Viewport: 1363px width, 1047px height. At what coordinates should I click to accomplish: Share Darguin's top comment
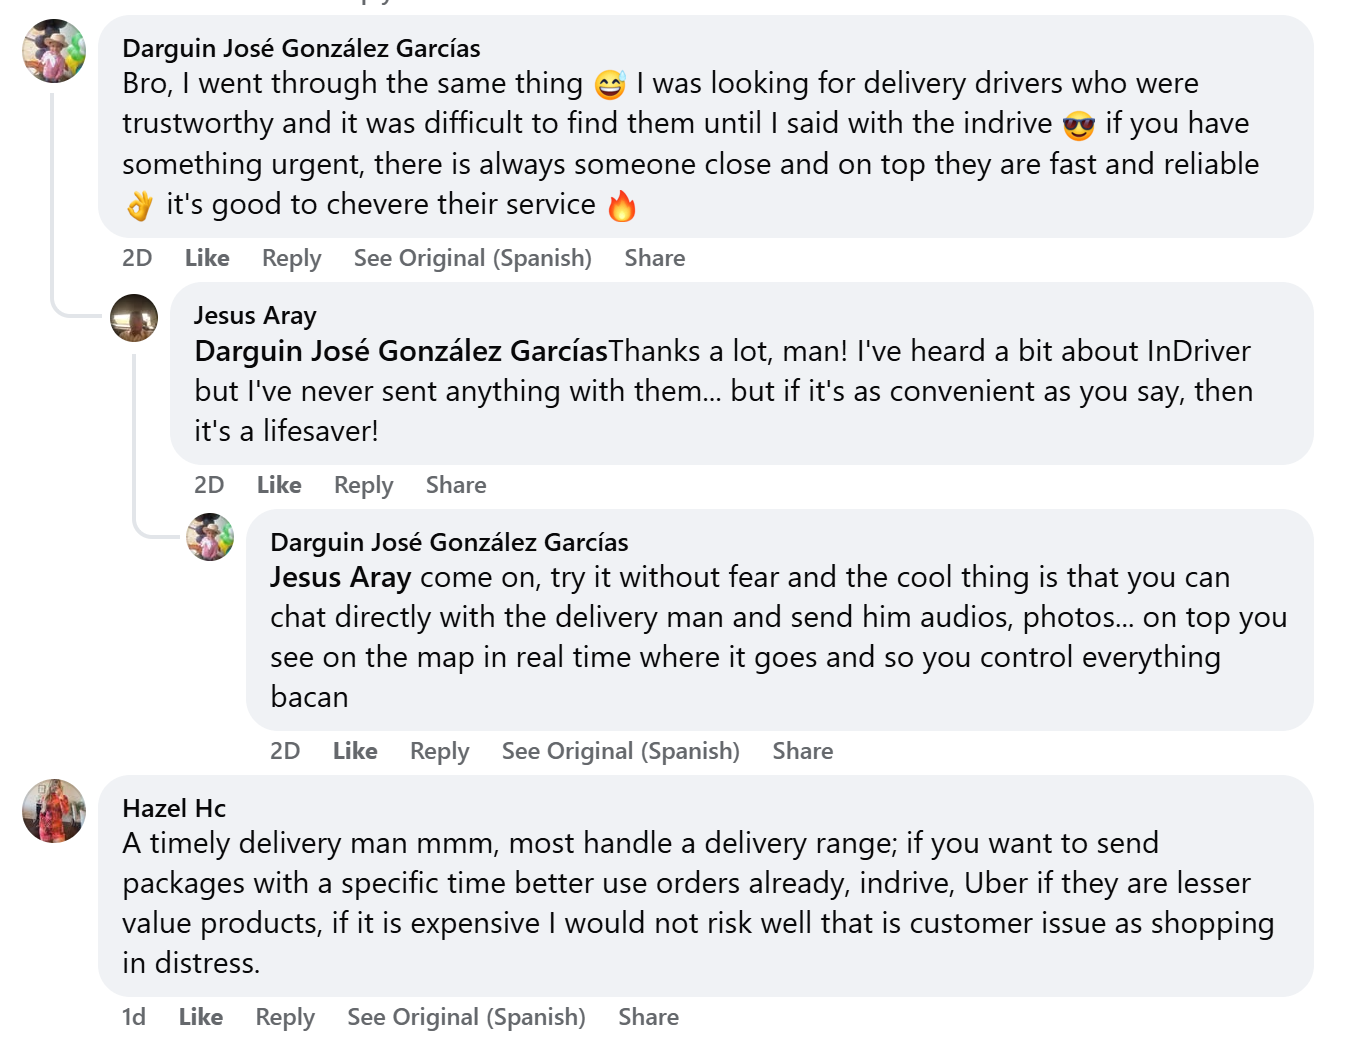point(654,258)
